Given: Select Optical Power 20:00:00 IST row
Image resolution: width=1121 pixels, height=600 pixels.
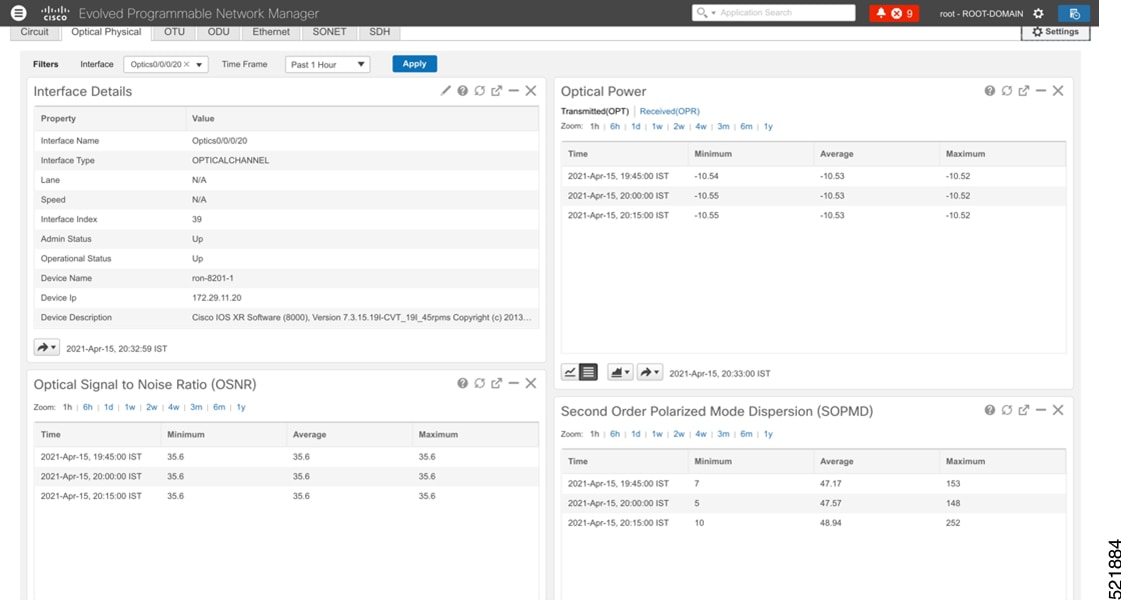Looking at the screenshot, I should point(814,195).
